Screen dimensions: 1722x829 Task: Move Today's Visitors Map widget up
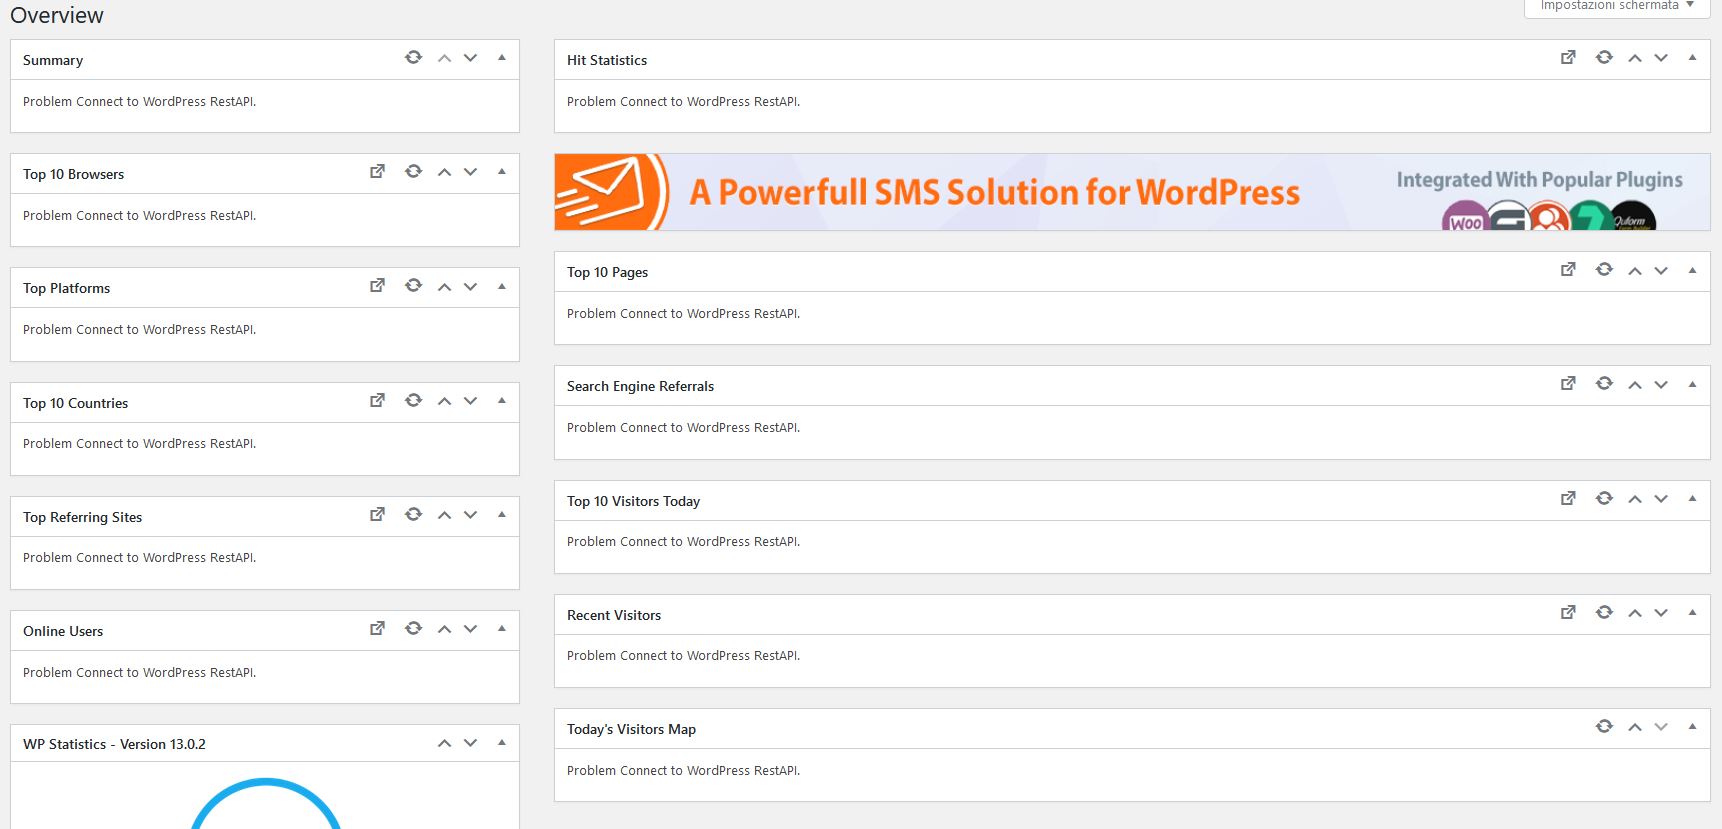[x=1635, y=728]
